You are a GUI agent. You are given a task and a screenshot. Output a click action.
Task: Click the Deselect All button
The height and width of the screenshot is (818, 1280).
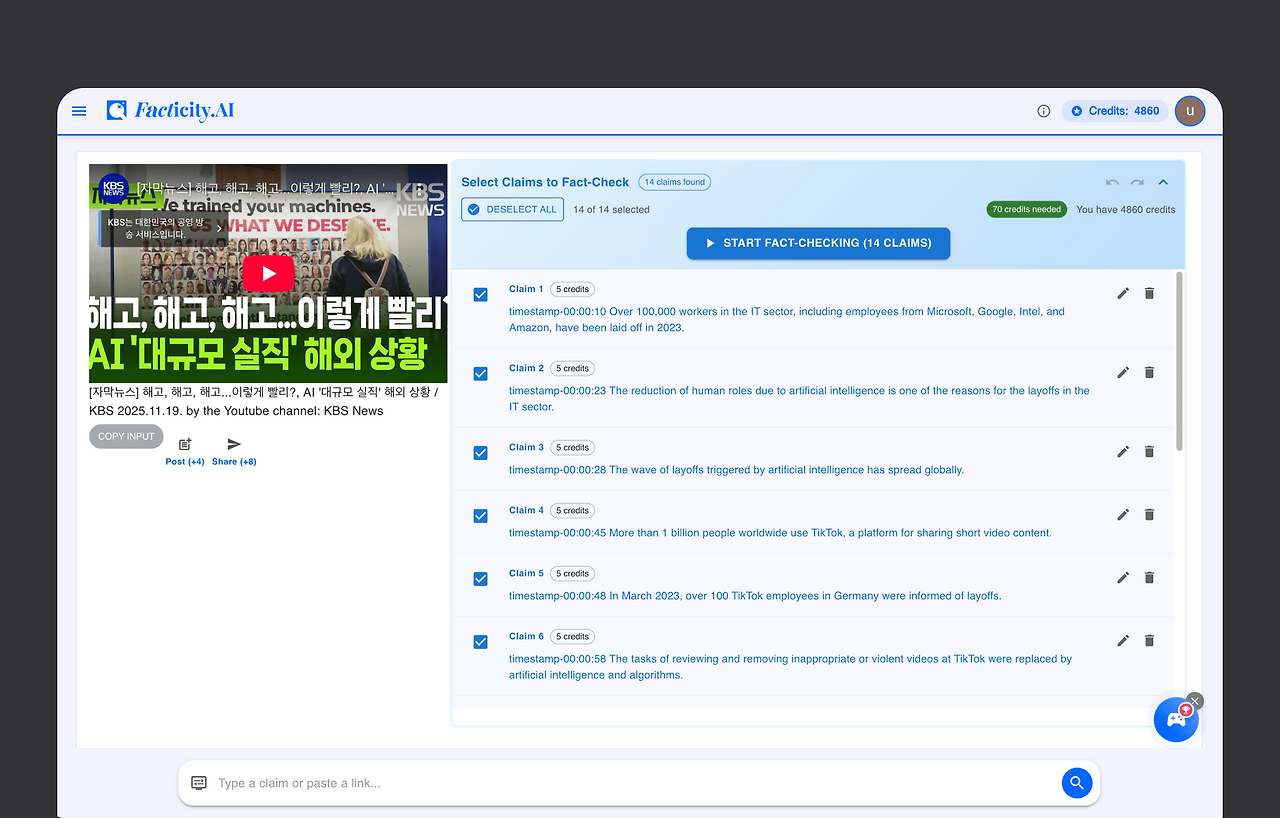coord(512,209)
